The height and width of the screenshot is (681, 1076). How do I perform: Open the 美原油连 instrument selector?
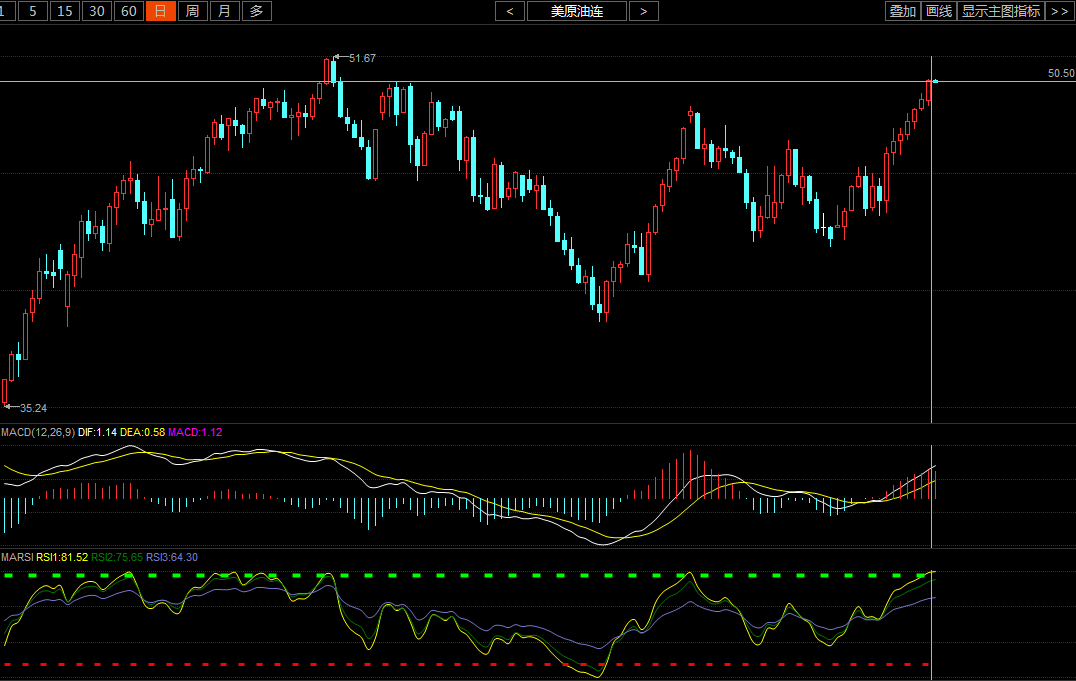click(576, 11)
